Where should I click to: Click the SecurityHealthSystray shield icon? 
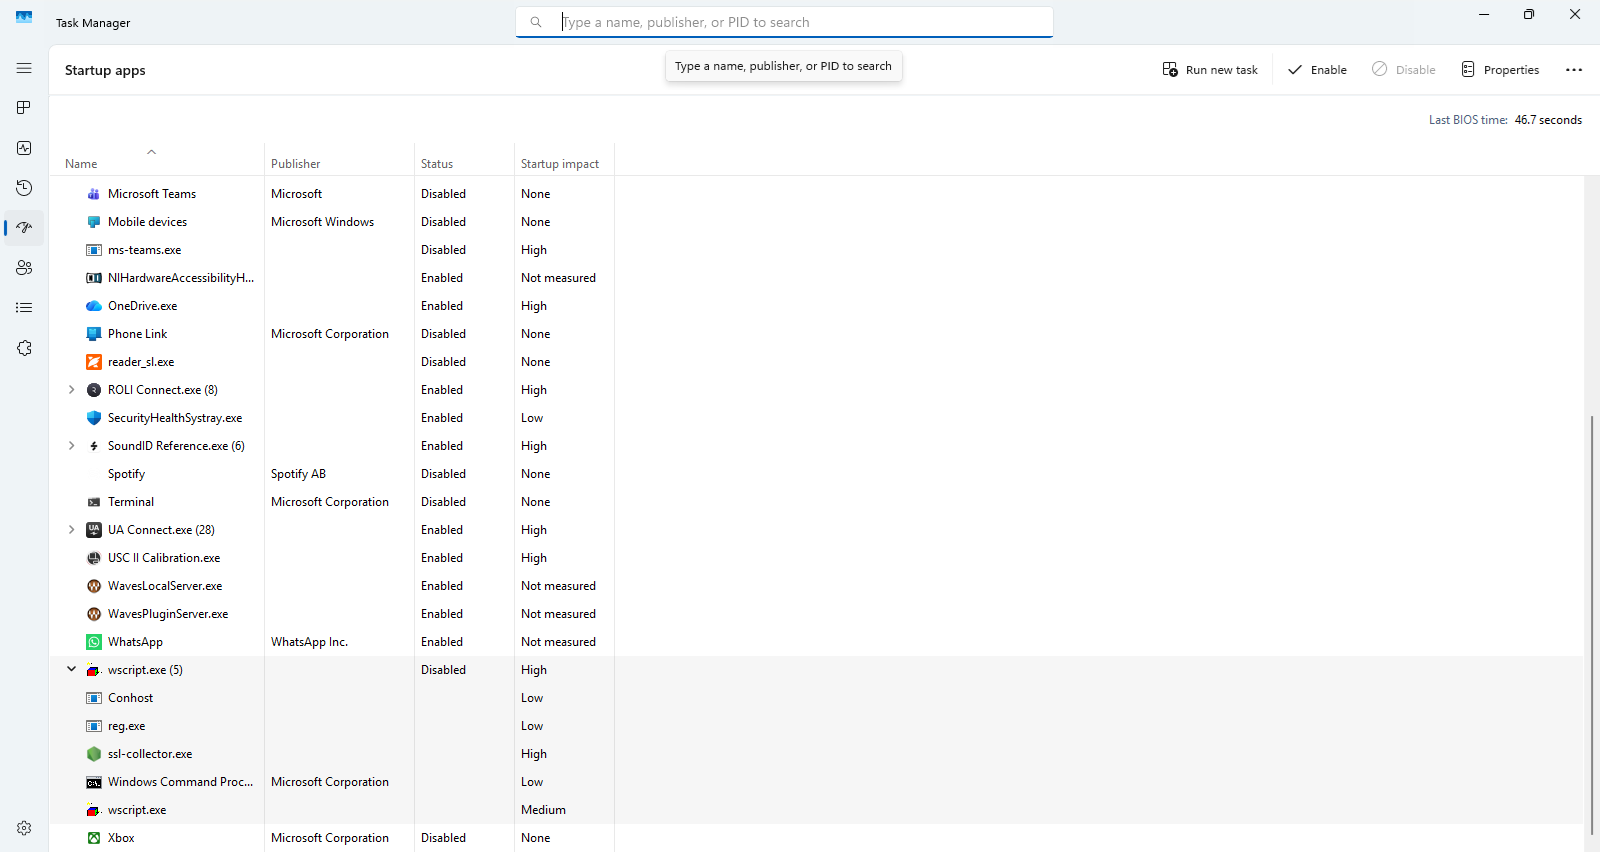pyautogui.click(x=94, y=418)
